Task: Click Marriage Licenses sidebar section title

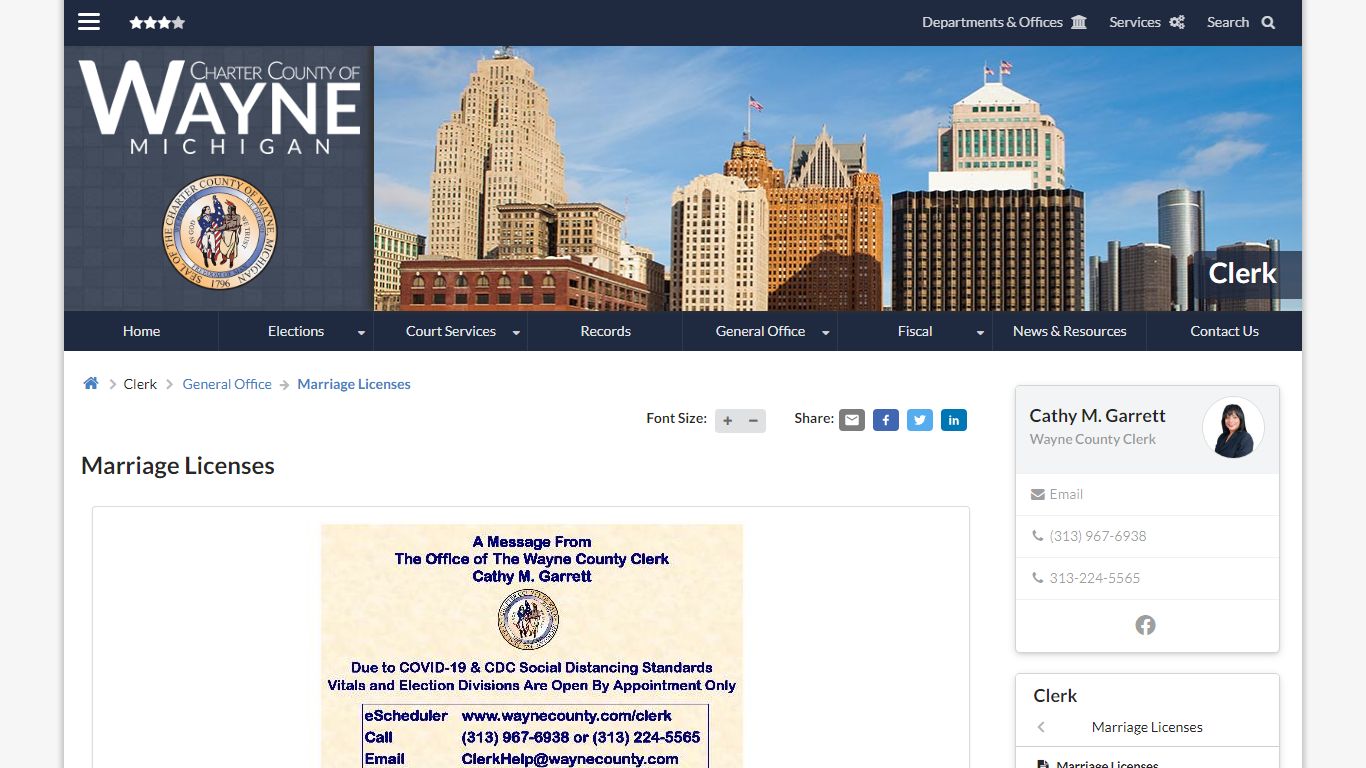Action: [1147, 727]
